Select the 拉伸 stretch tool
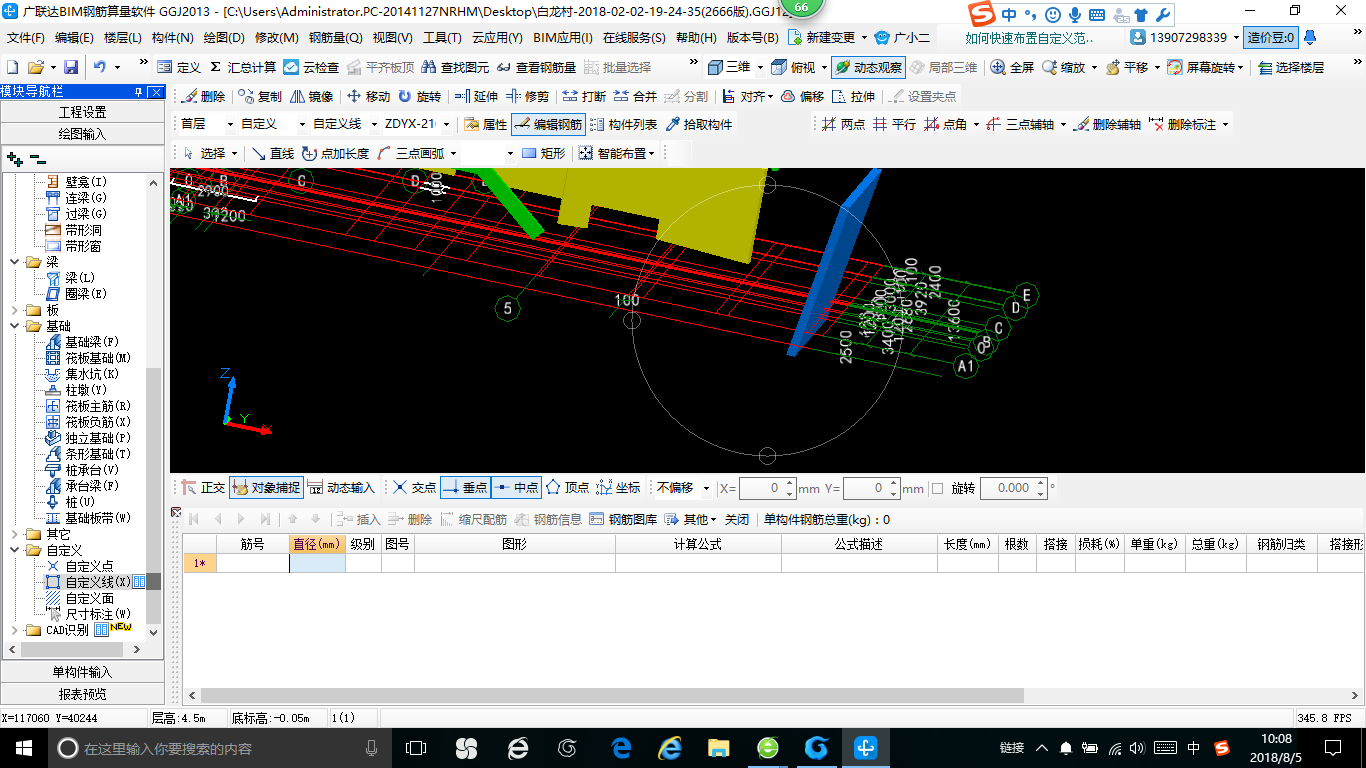Screen dimensions: 1366x768 [x=853, y=97]
